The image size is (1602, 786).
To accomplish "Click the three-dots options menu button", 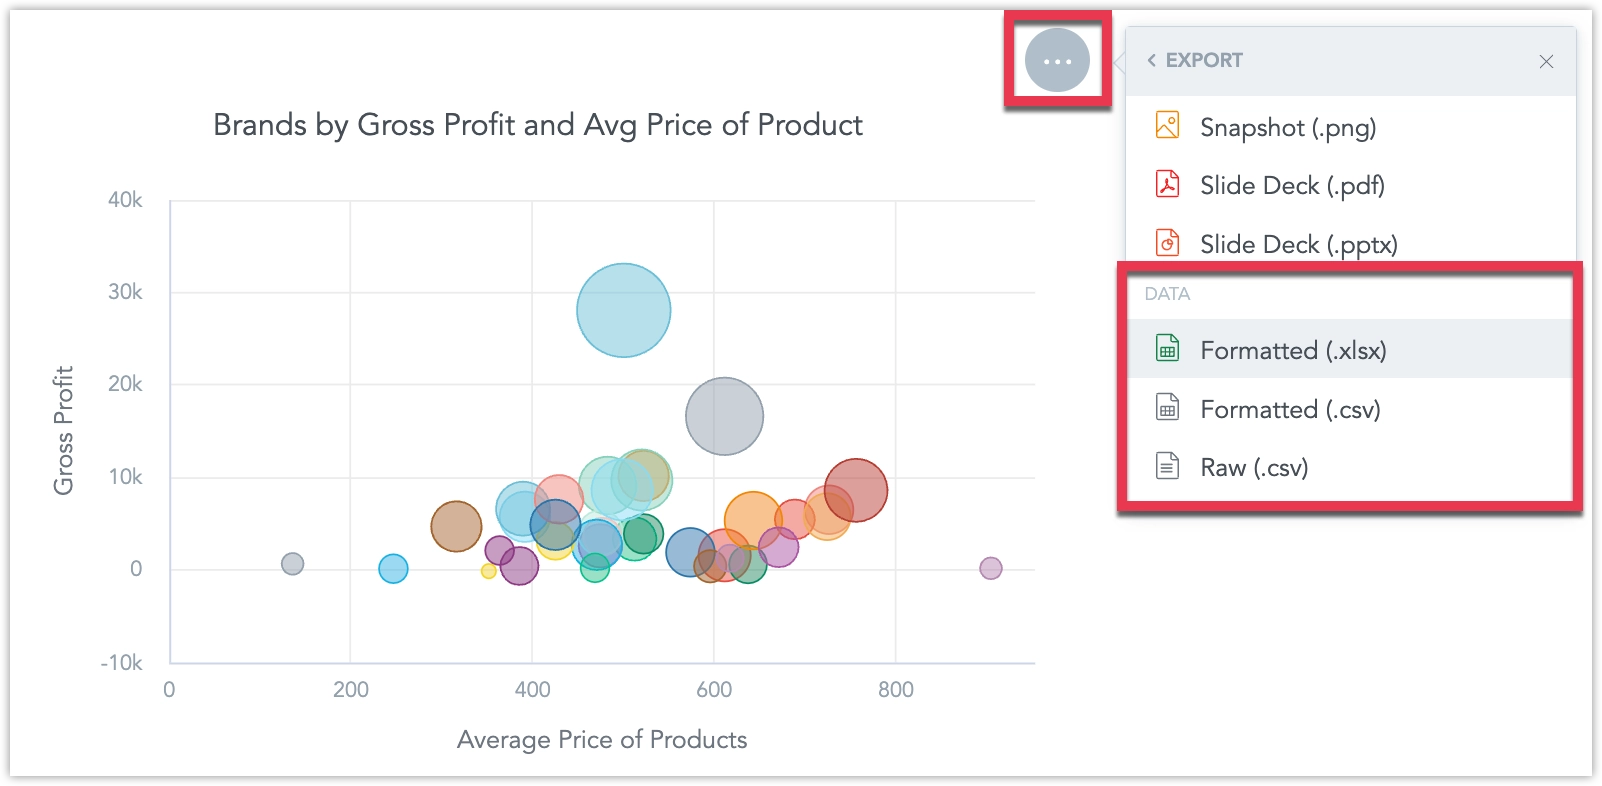I will 1057,61.
